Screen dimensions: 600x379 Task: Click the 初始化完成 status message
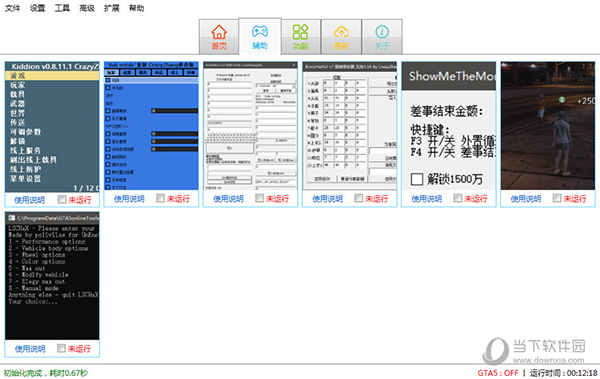46,373
